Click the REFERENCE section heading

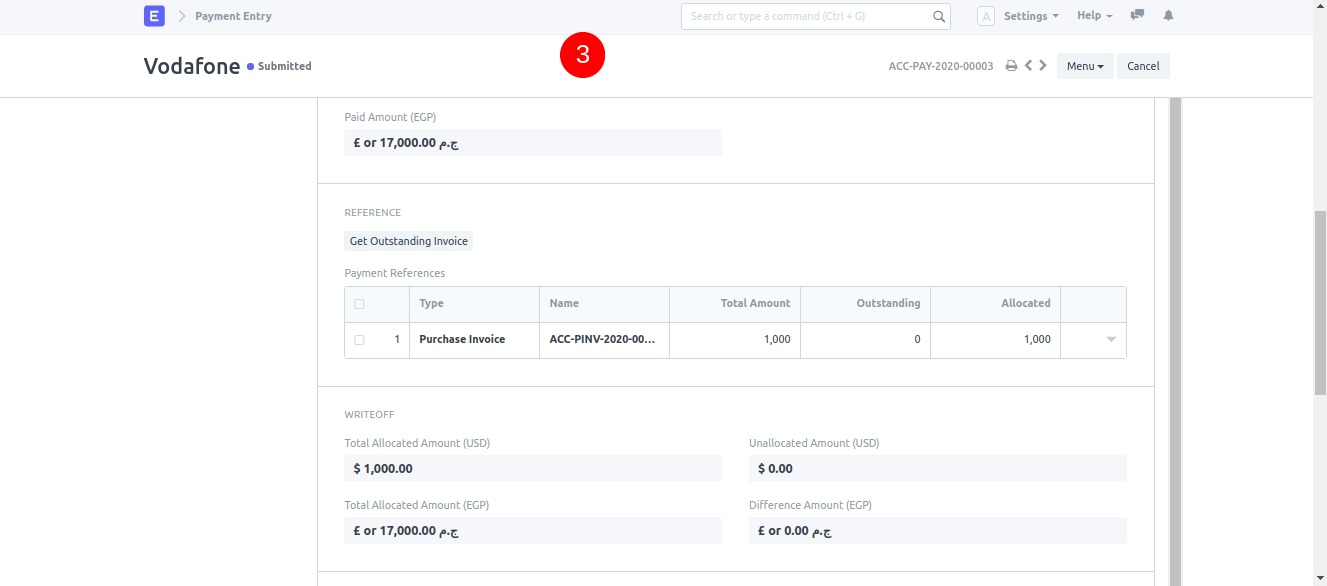pos(373,213)
